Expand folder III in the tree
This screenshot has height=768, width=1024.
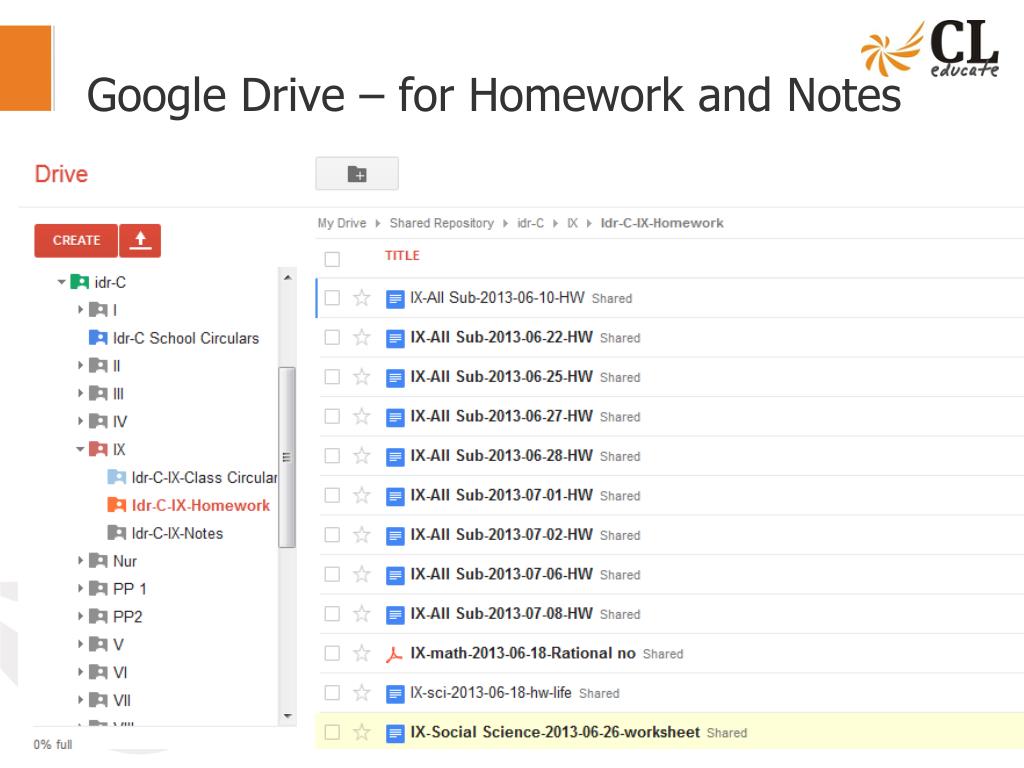point(80,393)
